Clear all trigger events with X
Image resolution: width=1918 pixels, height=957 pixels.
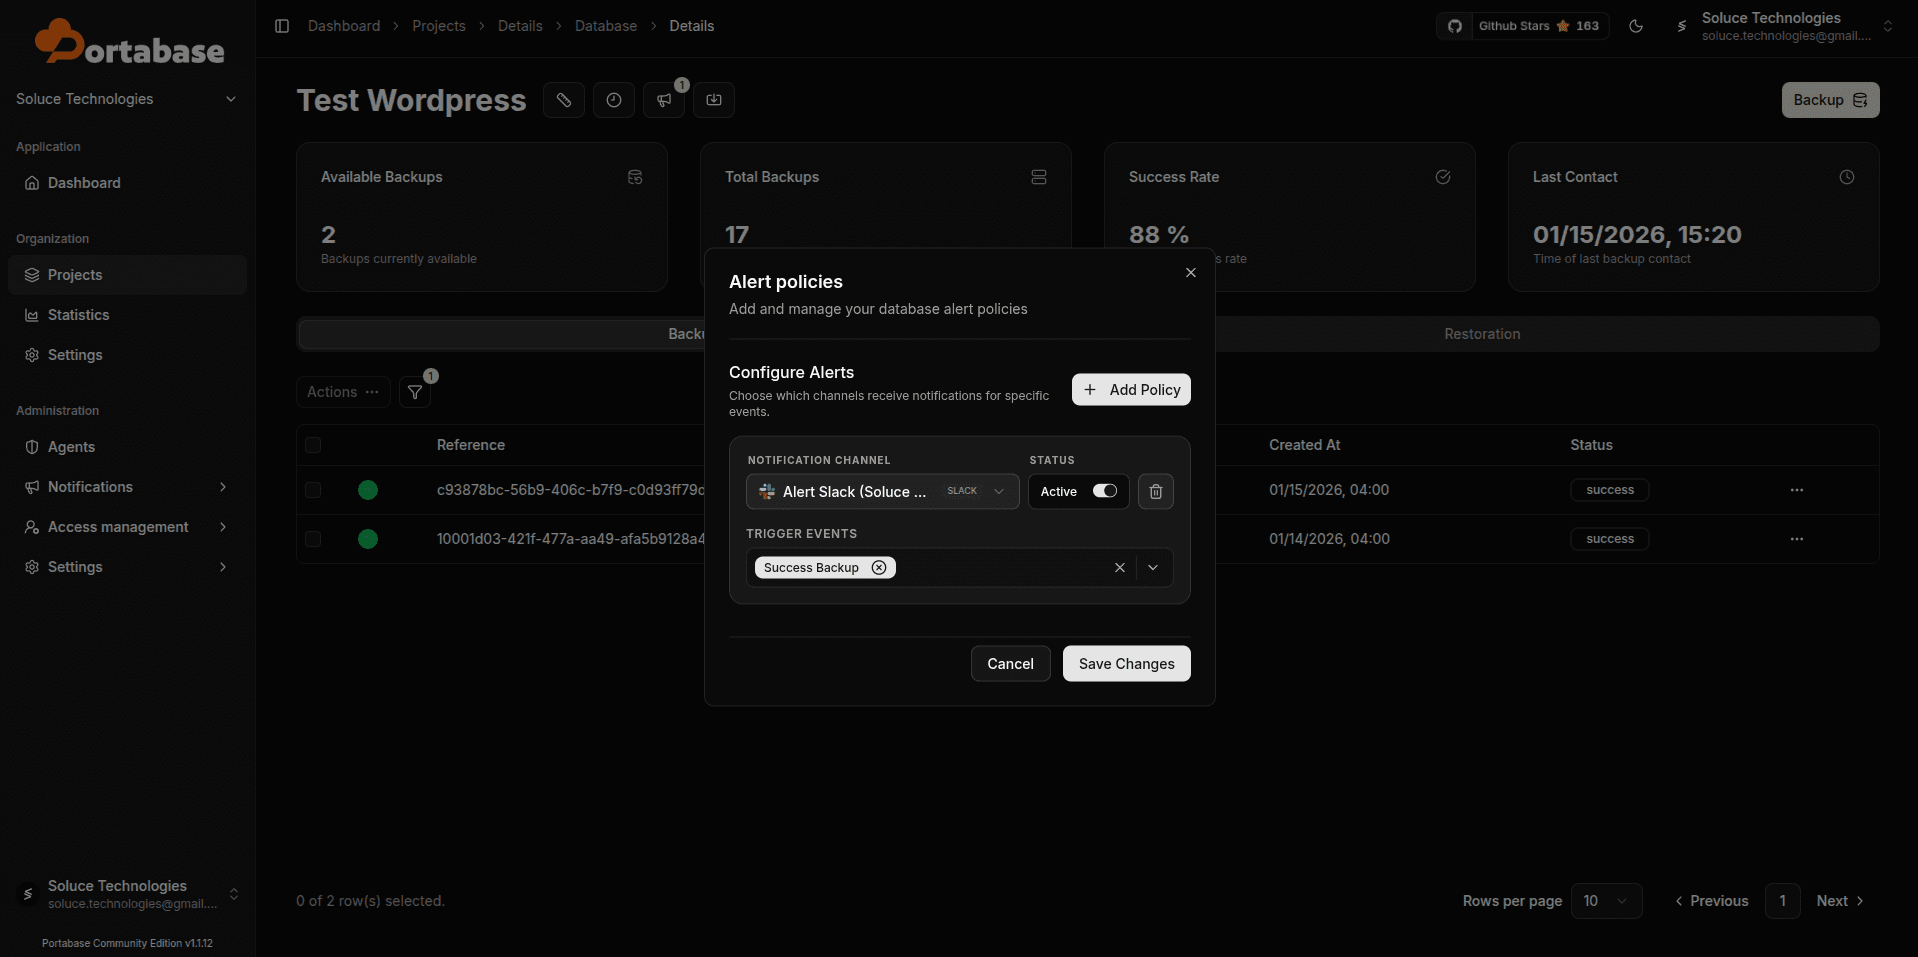[x=1119, y=568]
